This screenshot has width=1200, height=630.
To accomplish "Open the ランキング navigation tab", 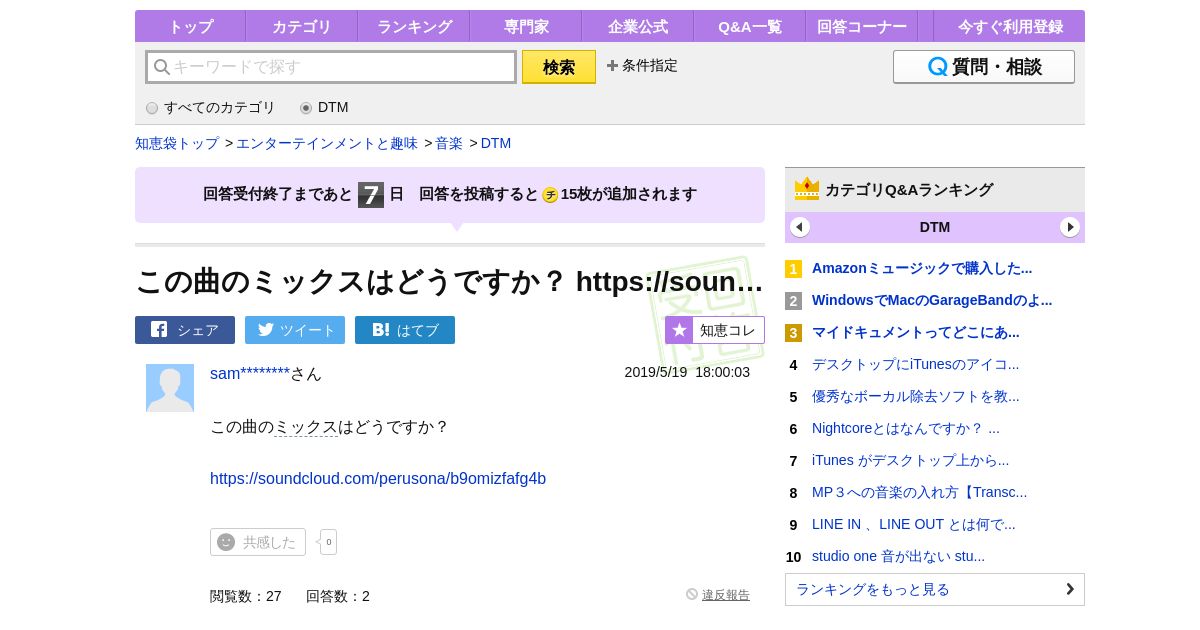I will 413,26.
